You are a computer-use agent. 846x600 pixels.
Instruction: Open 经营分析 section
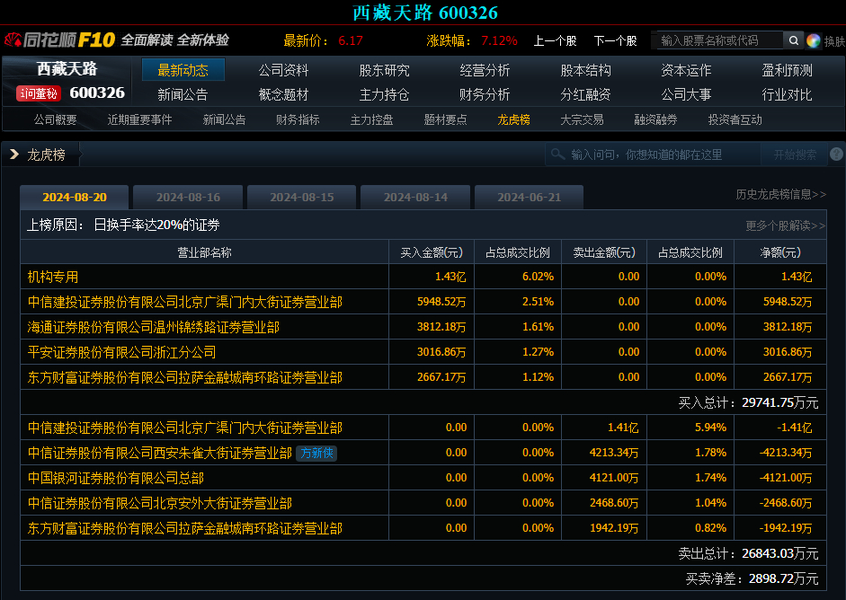[485, 70]
